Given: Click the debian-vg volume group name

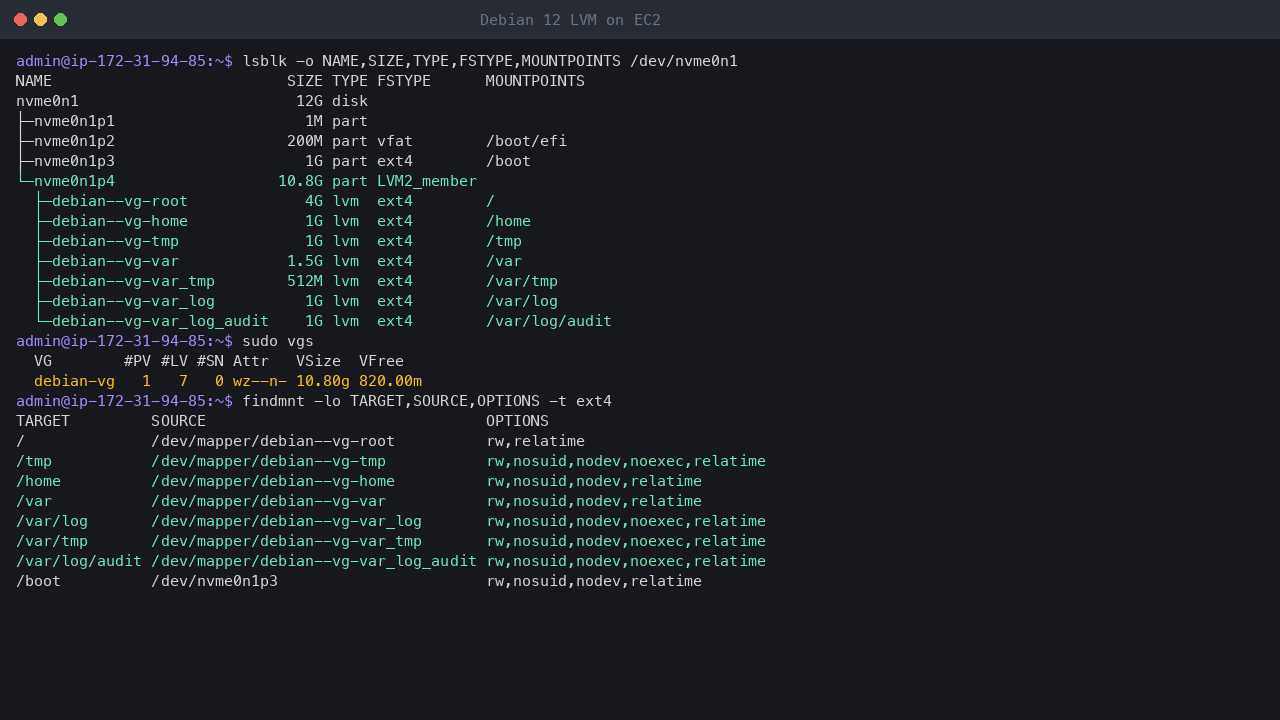Looking at the screenshot, I should pyautogui.click(x=74, y=381).
